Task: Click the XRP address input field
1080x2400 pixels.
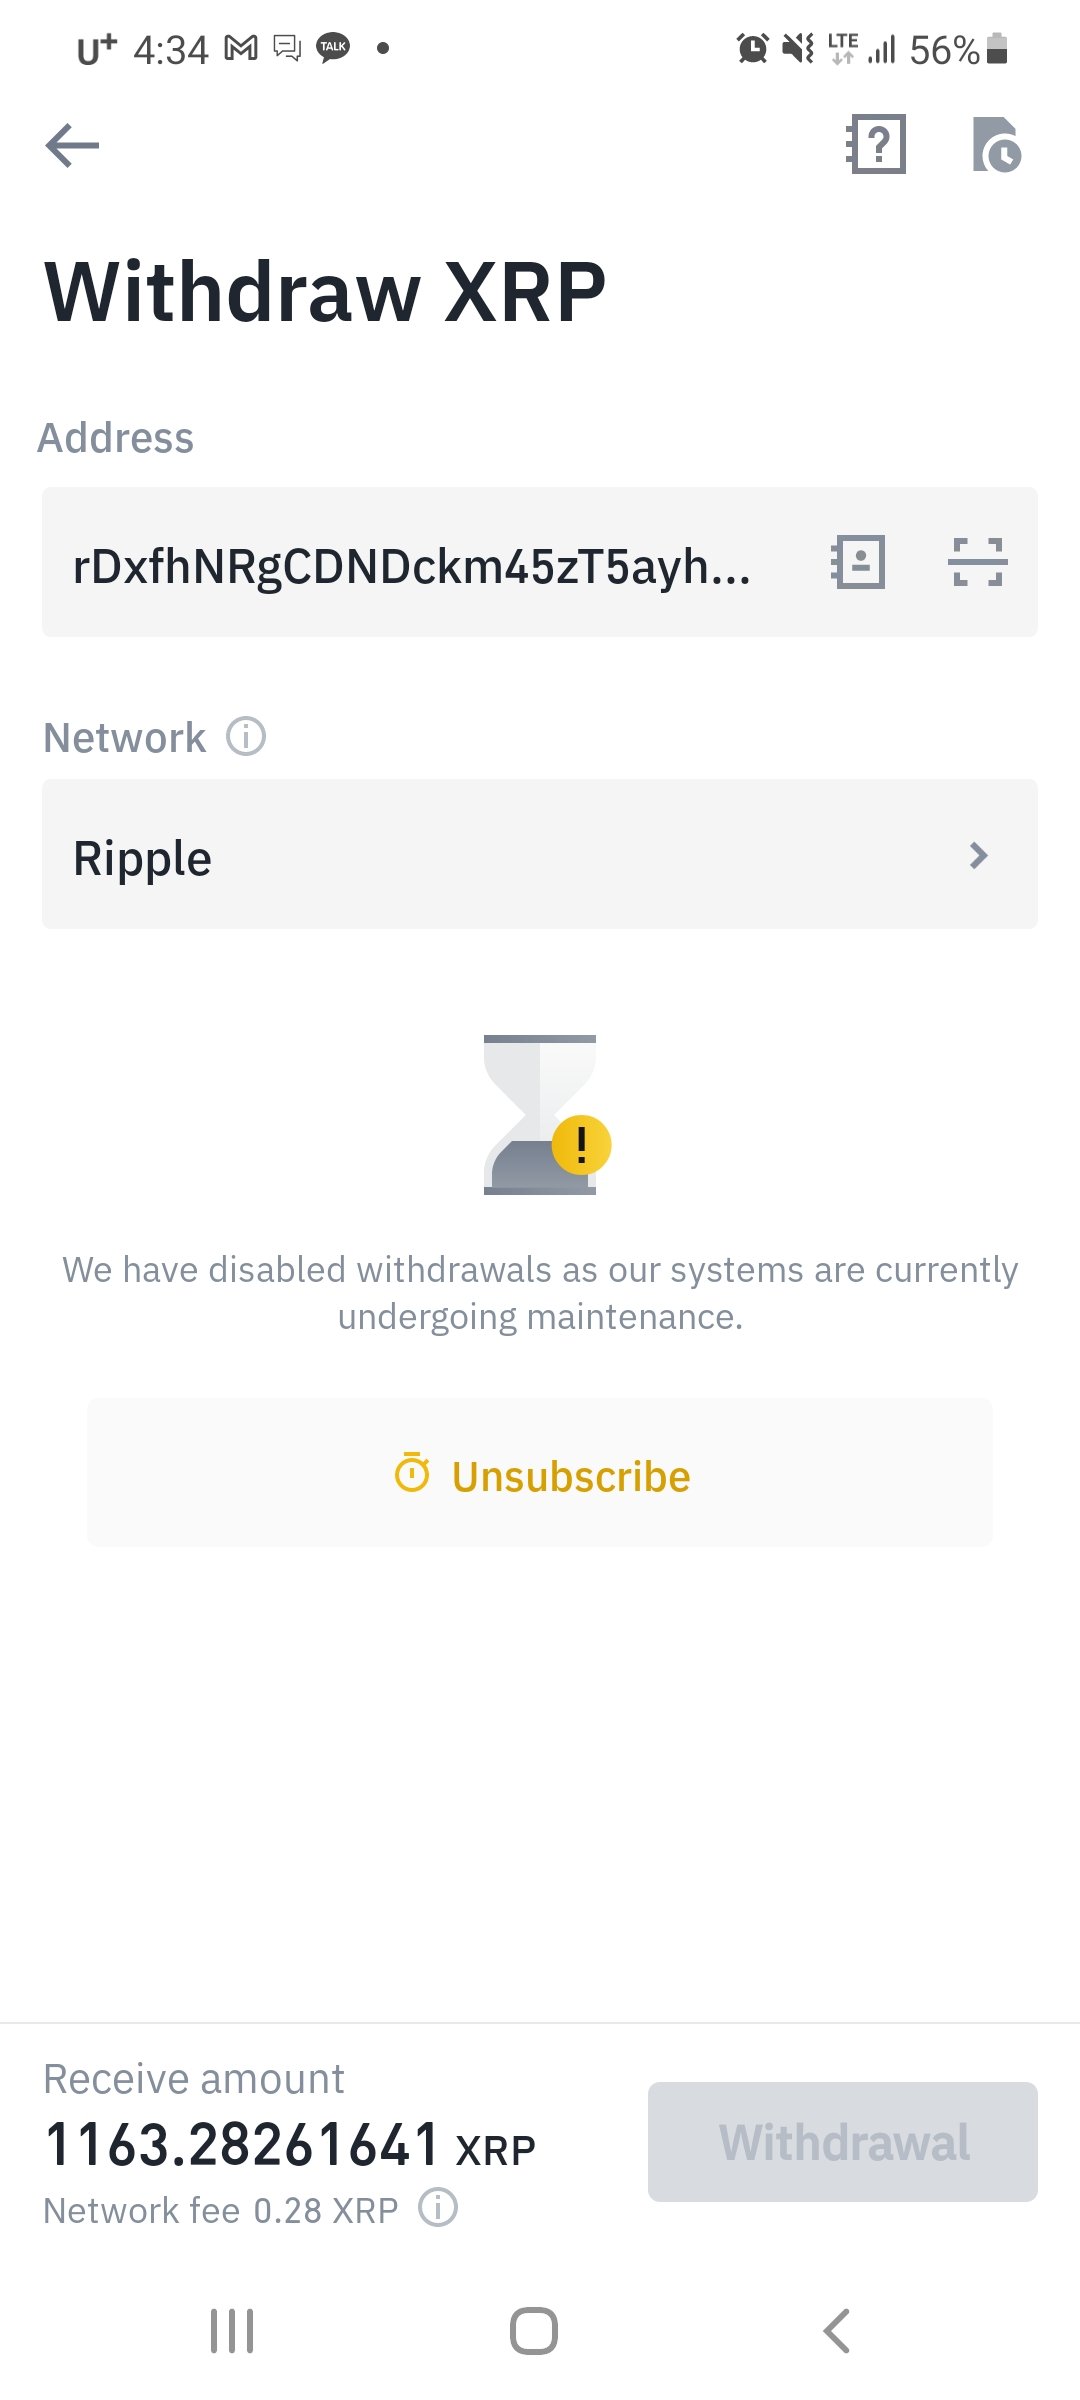Action: coord(420,564)
